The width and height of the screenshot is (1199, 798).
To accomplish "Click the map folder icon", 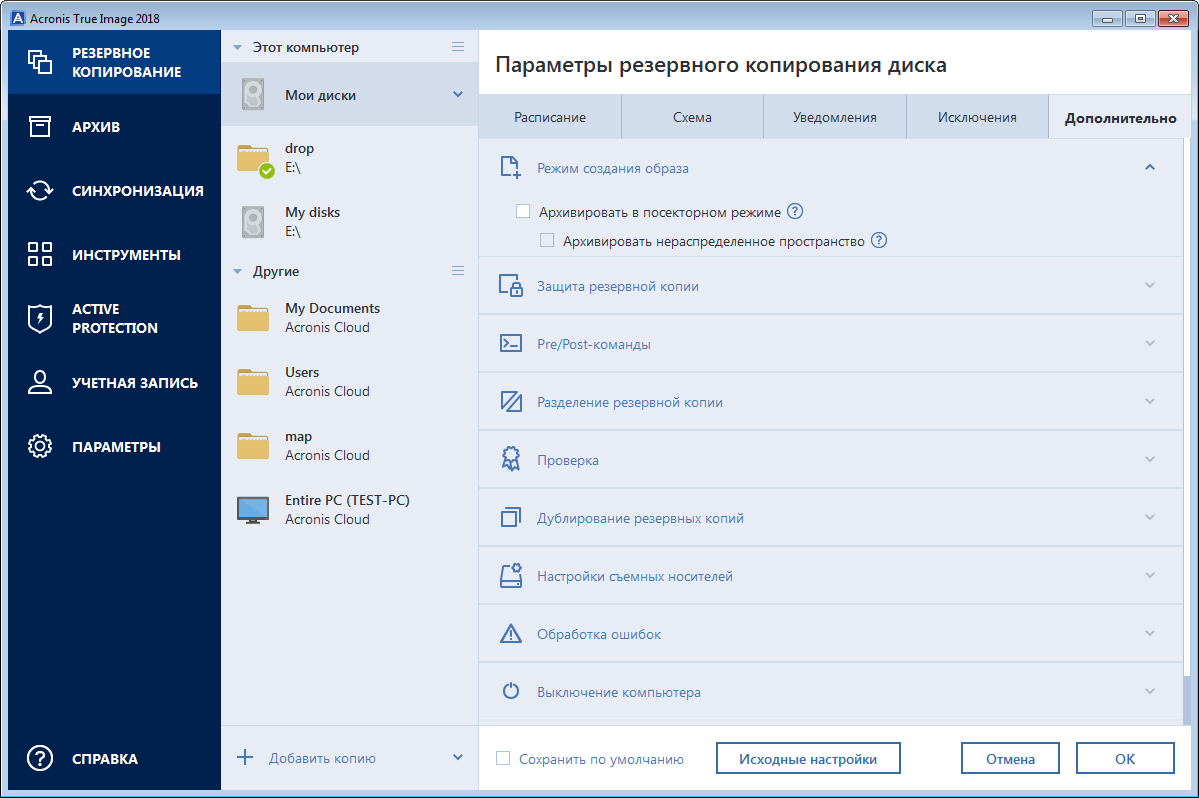I will tap(252, 446).
